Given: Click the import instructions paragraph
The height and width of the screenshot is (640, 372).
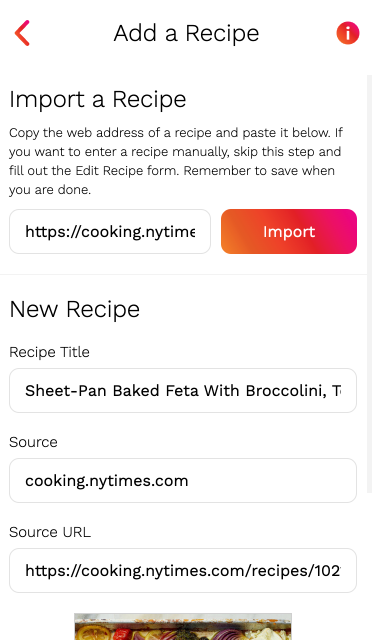Looking at the screenshot, I should point(176,161).
